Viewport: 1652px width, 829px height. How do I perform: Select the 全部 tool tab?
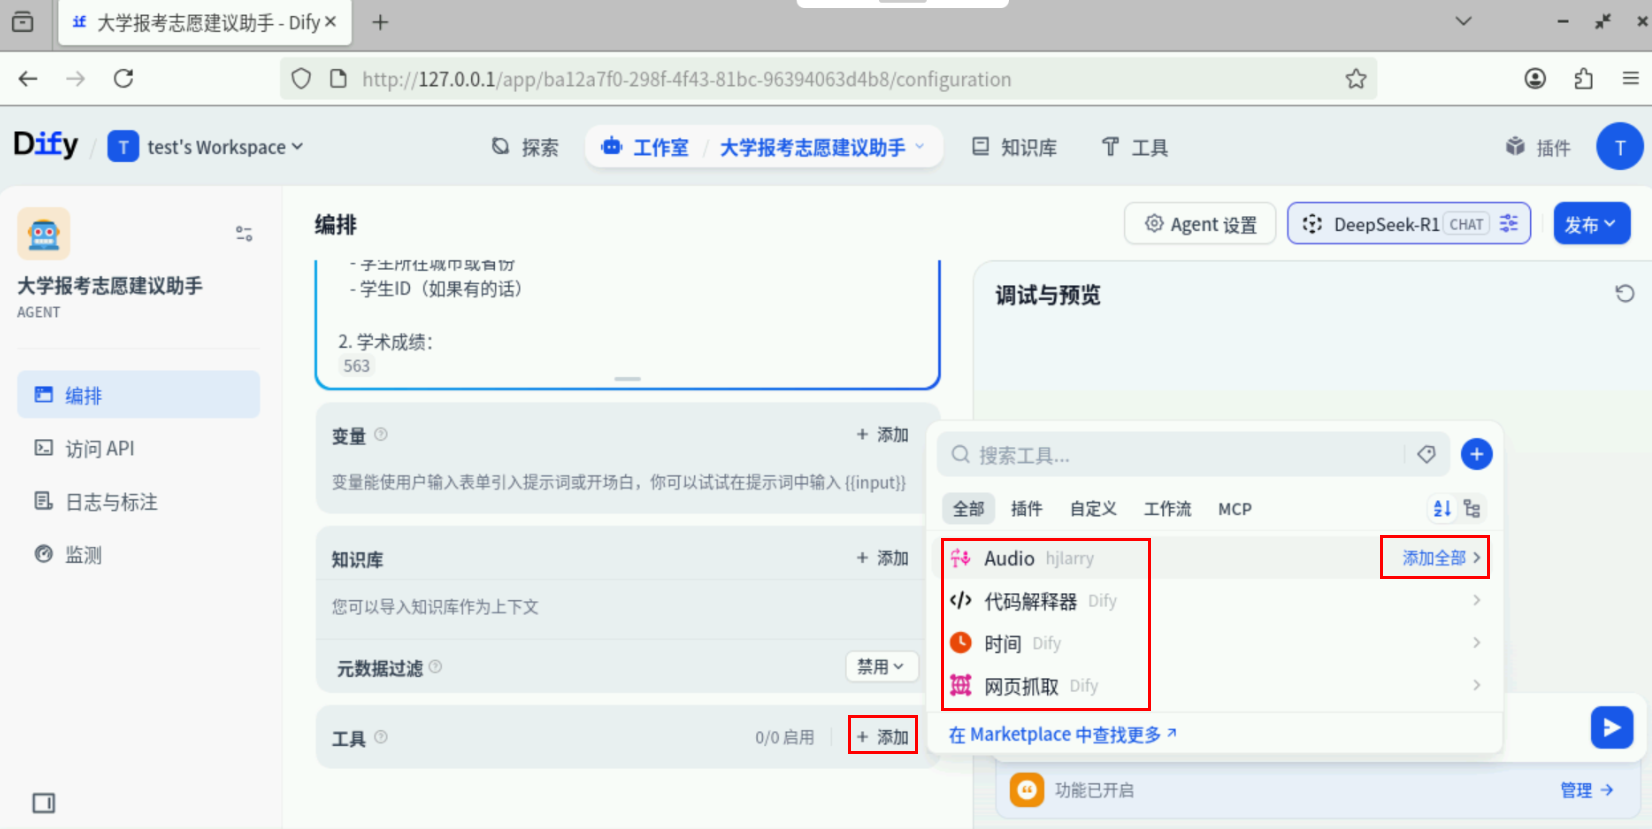[968, 509]
